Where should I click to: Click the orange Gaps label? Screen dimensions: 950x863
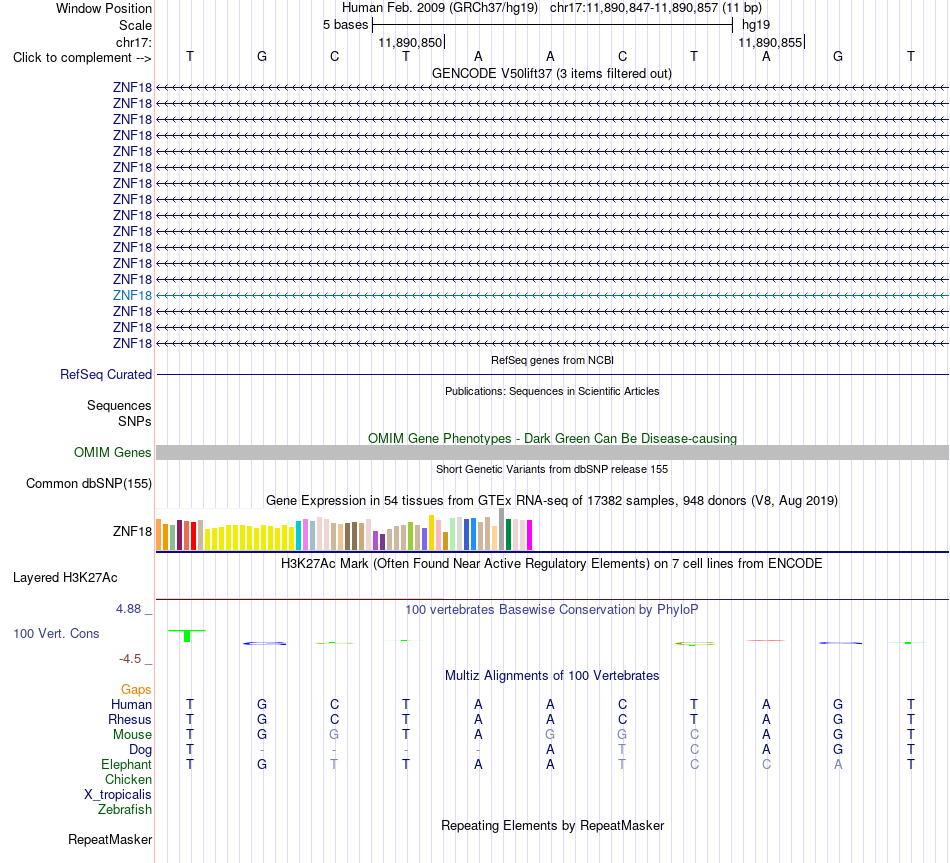[136, 690]
